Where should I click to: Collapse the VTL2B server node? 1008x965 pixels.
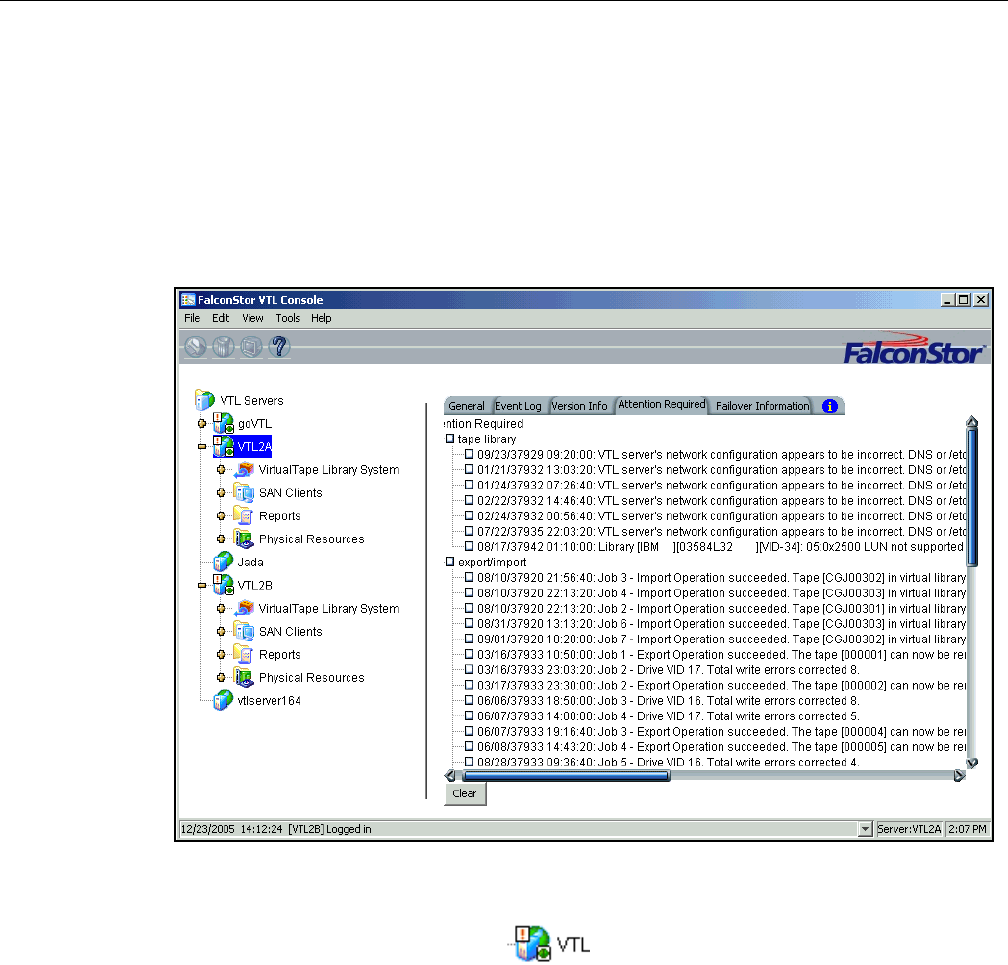pos(202,585)
